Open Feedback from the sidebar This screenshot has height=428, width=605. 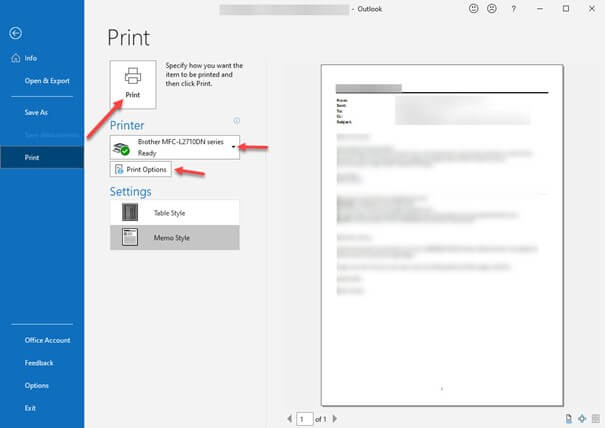tap(39, 363)
